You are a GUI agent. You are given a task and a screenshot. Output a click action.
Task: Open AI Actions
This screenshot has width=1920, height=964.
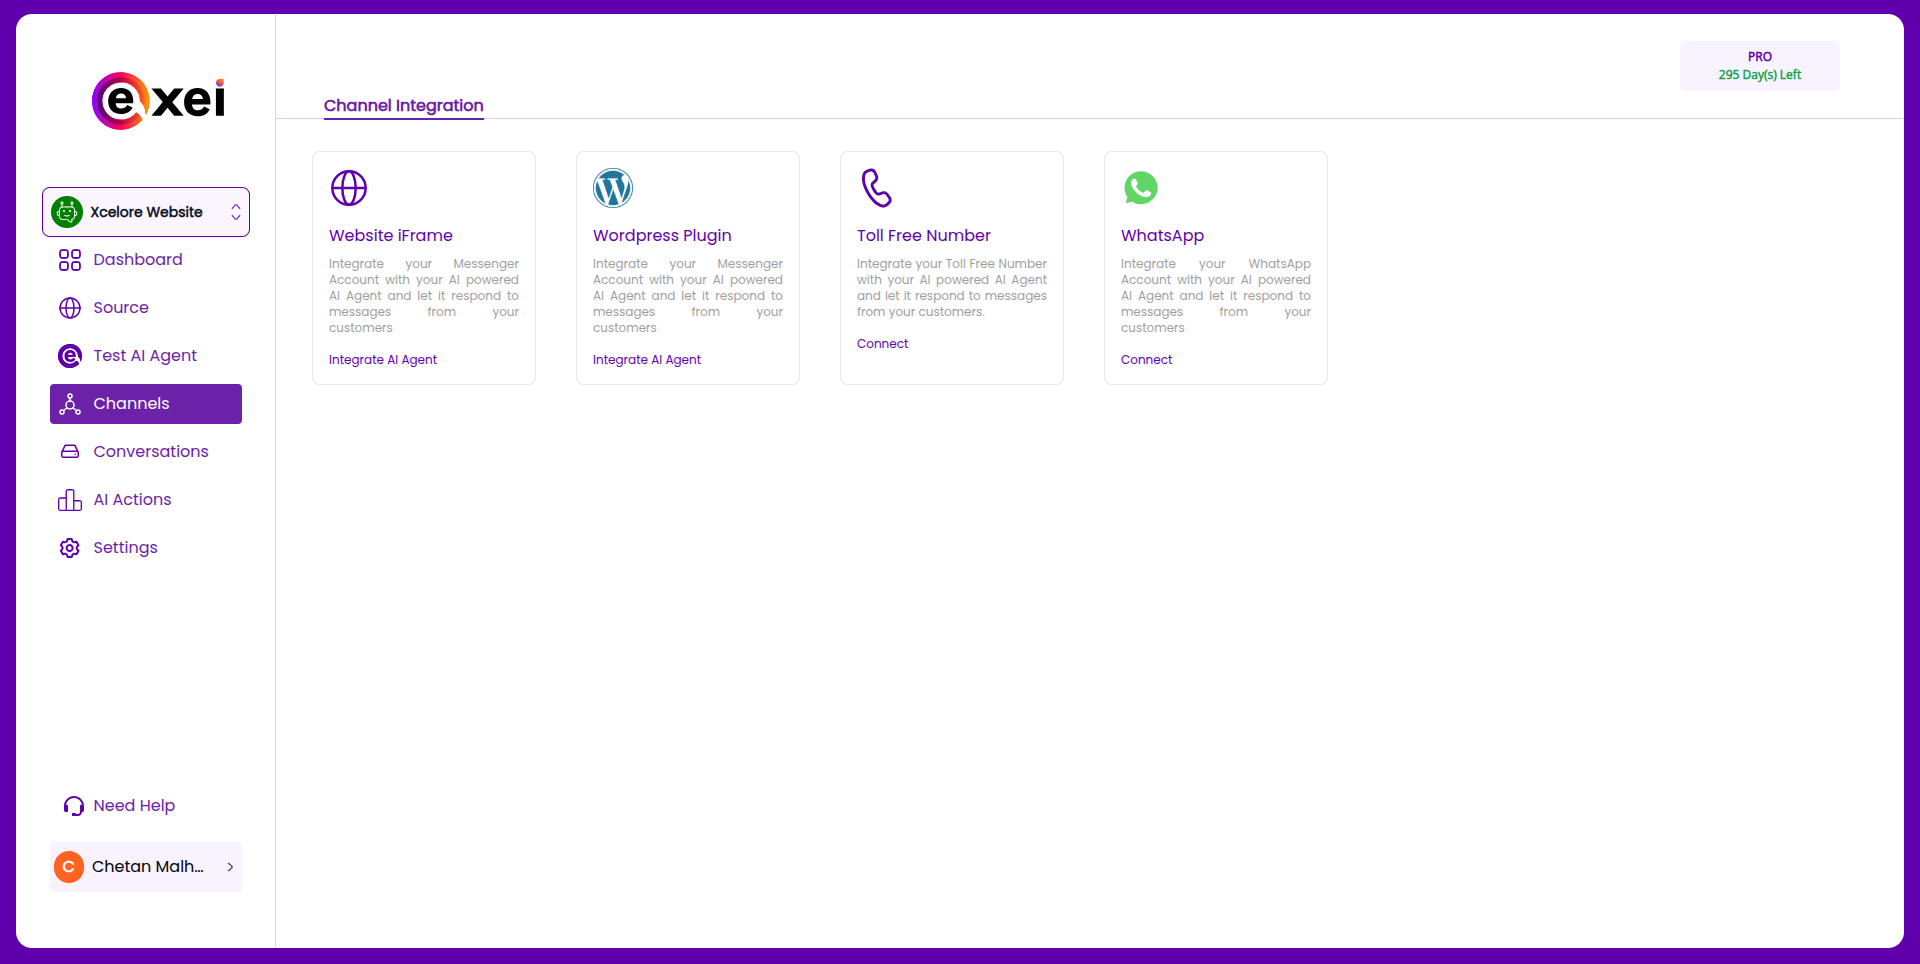coord(146,500)
